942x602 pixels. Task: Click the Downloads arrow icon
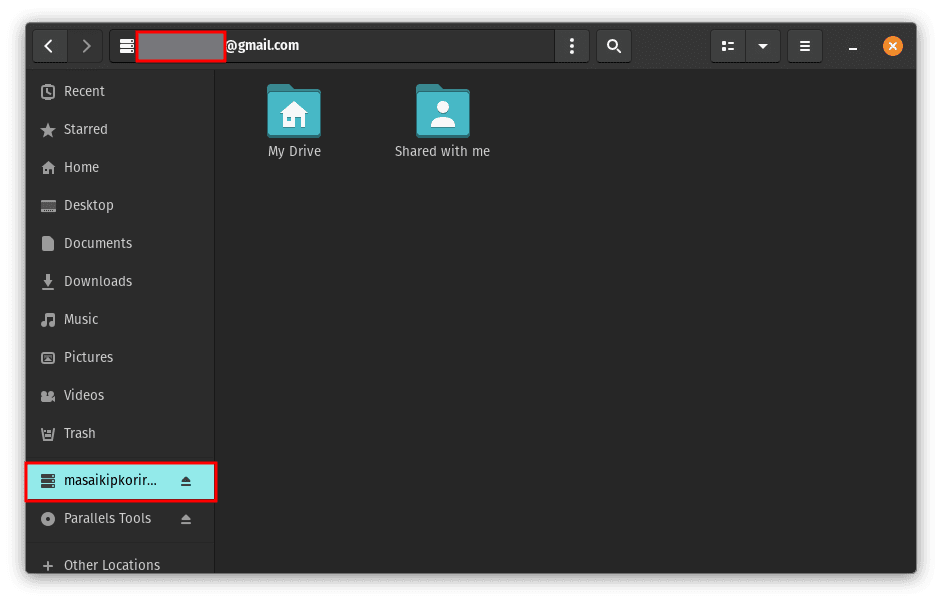pos(48,282)
